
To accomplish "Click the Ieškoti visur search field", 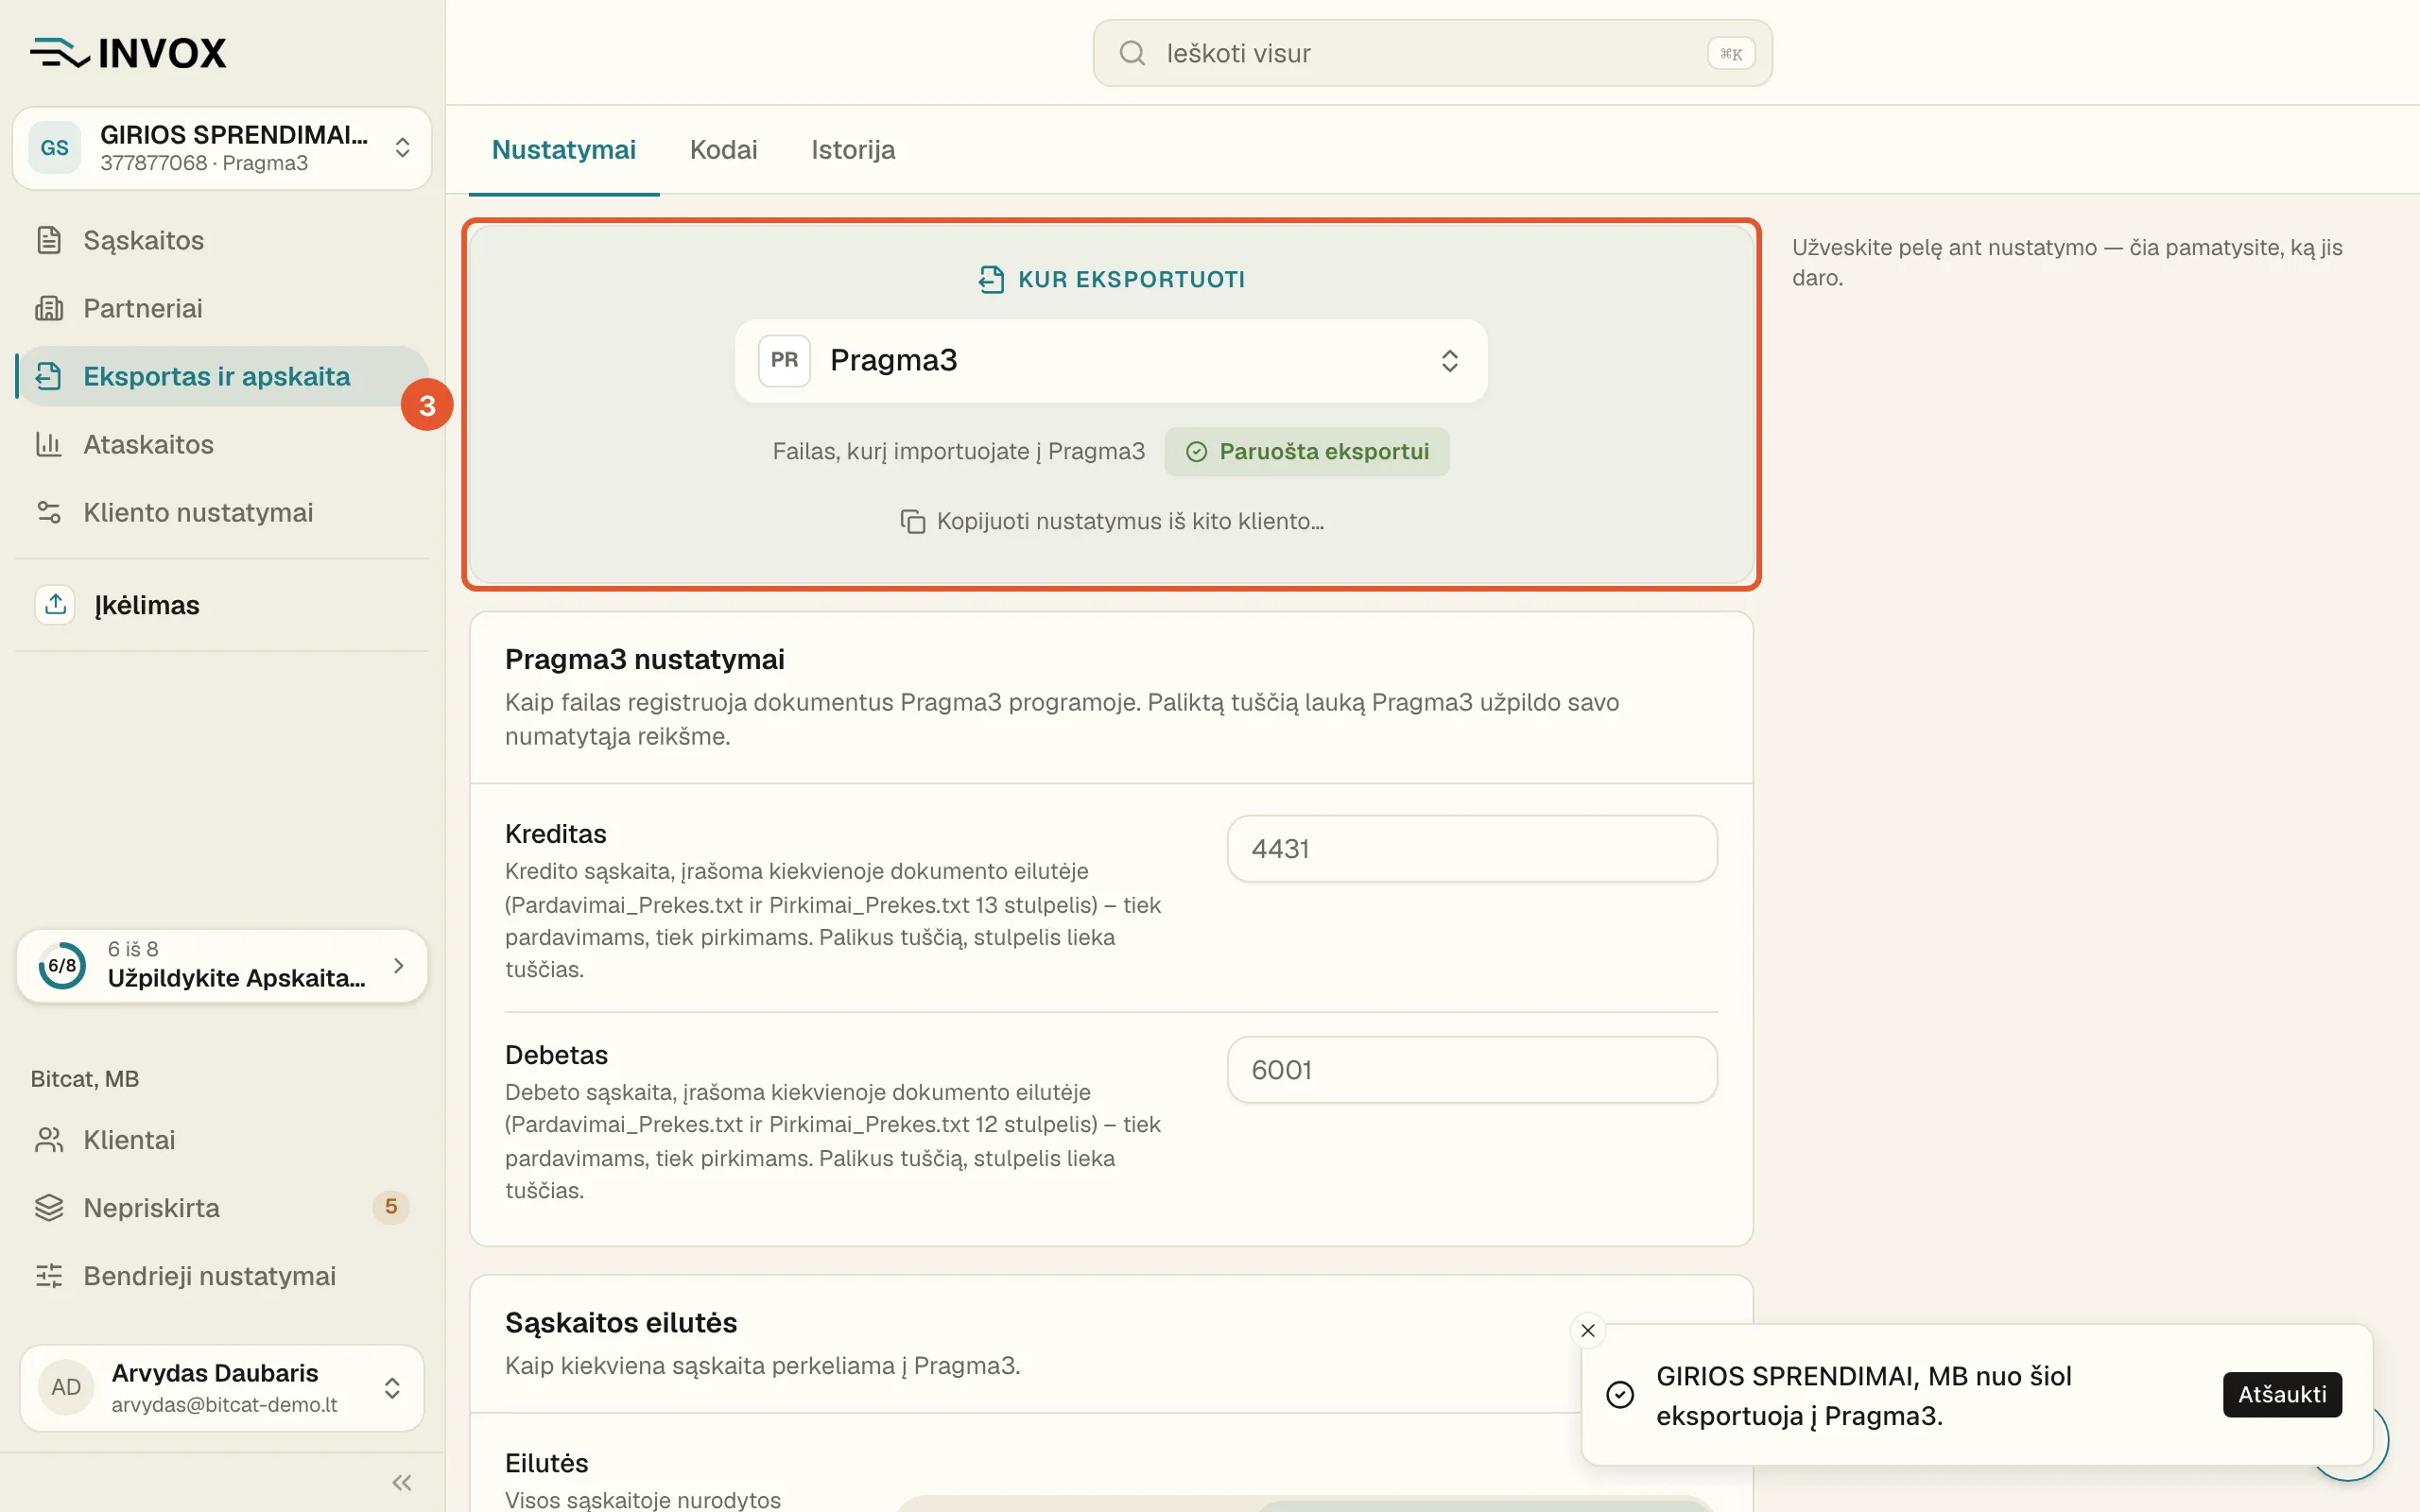I will point(1432,53).
